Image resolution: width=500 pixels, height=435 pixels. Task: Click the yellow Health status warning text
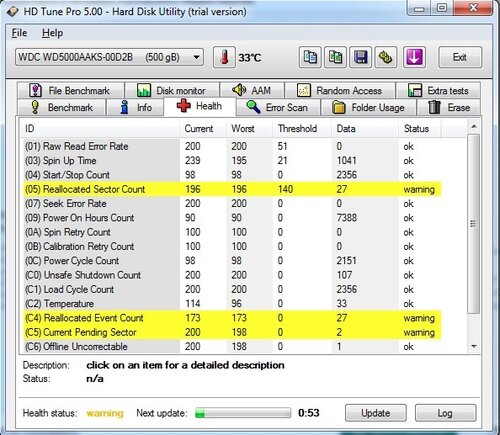(x=105, y=413)
